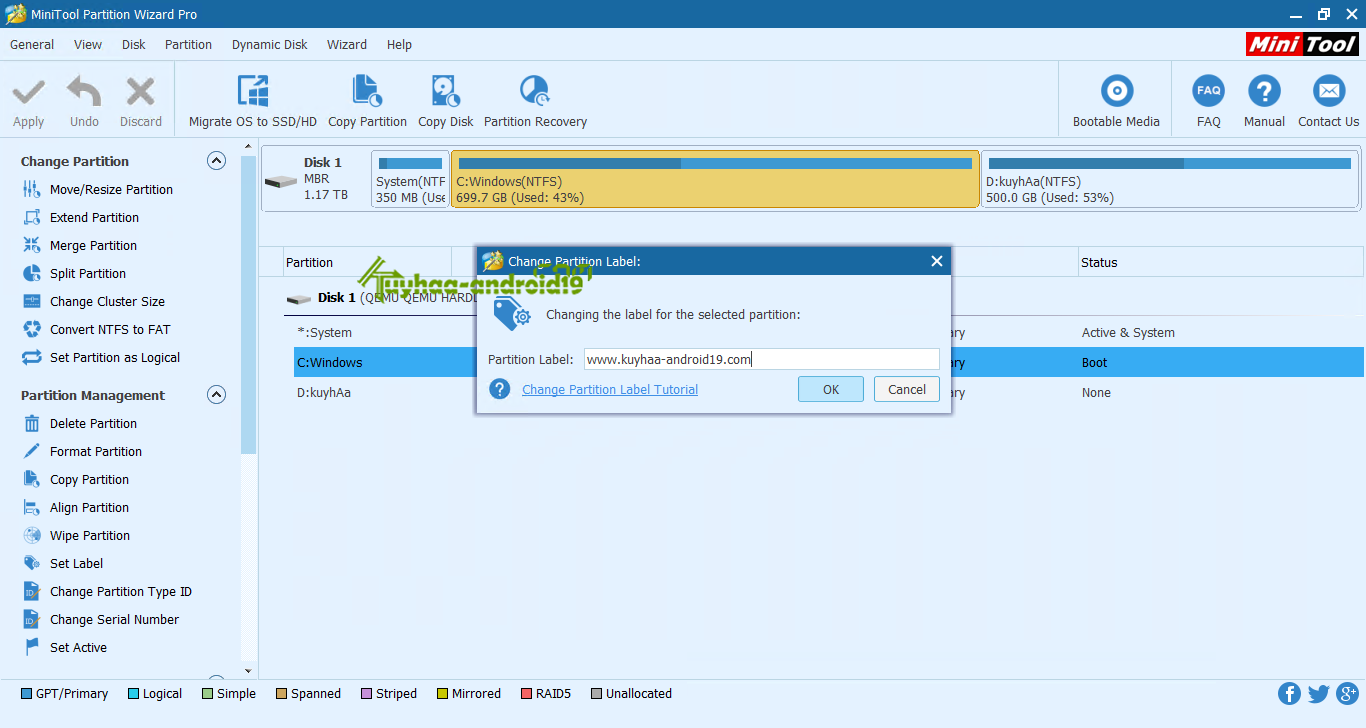Select Copy Partition in sidebar
1366x728 pixels.
coord(89,479)
